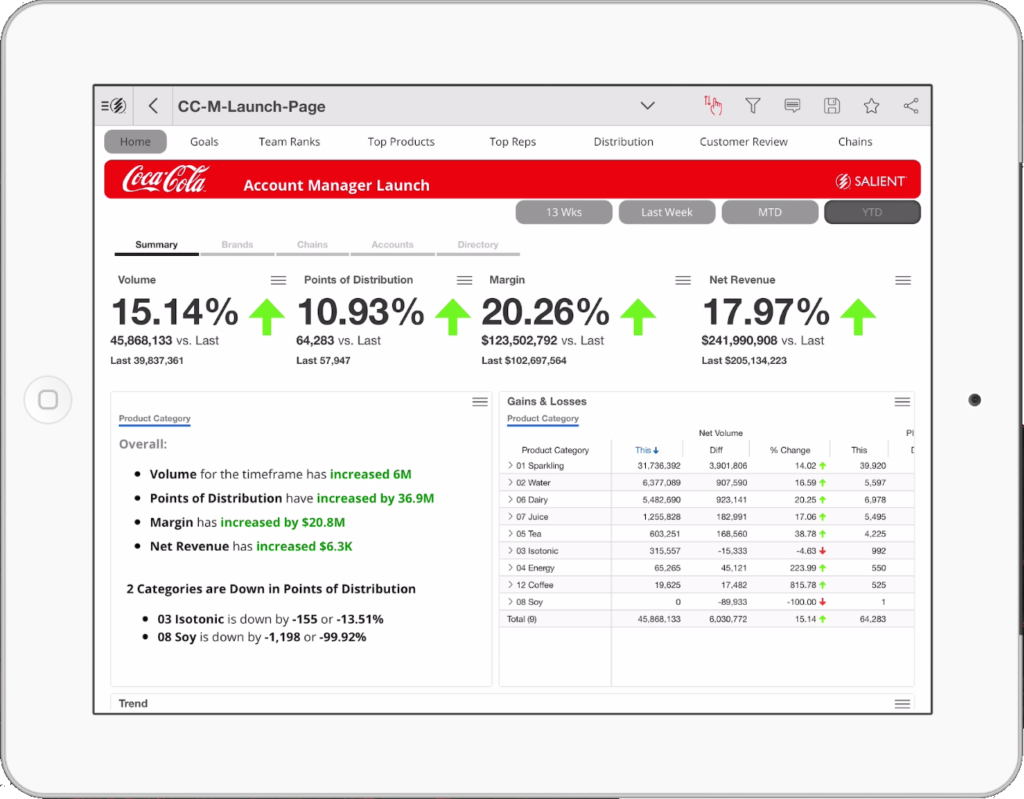Switch to the Brands sub-tab

pyautogui.click(x=237, y=245)
